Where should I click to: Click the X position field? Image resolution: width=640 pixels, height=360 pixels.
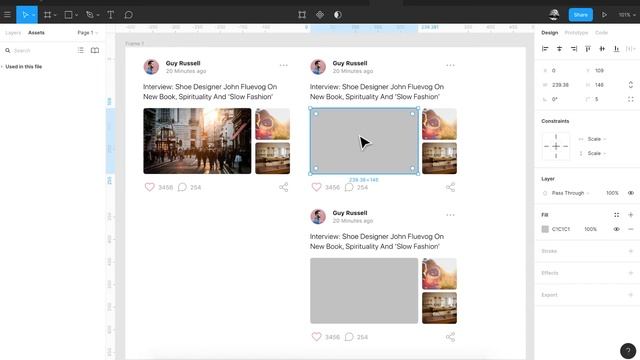pos(561,71)
